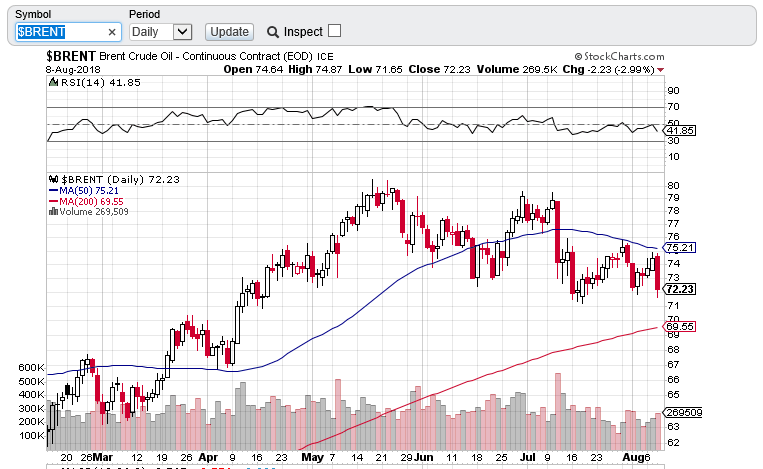
Task: Click the May label on date axis
Action: (x=312, y=457)
